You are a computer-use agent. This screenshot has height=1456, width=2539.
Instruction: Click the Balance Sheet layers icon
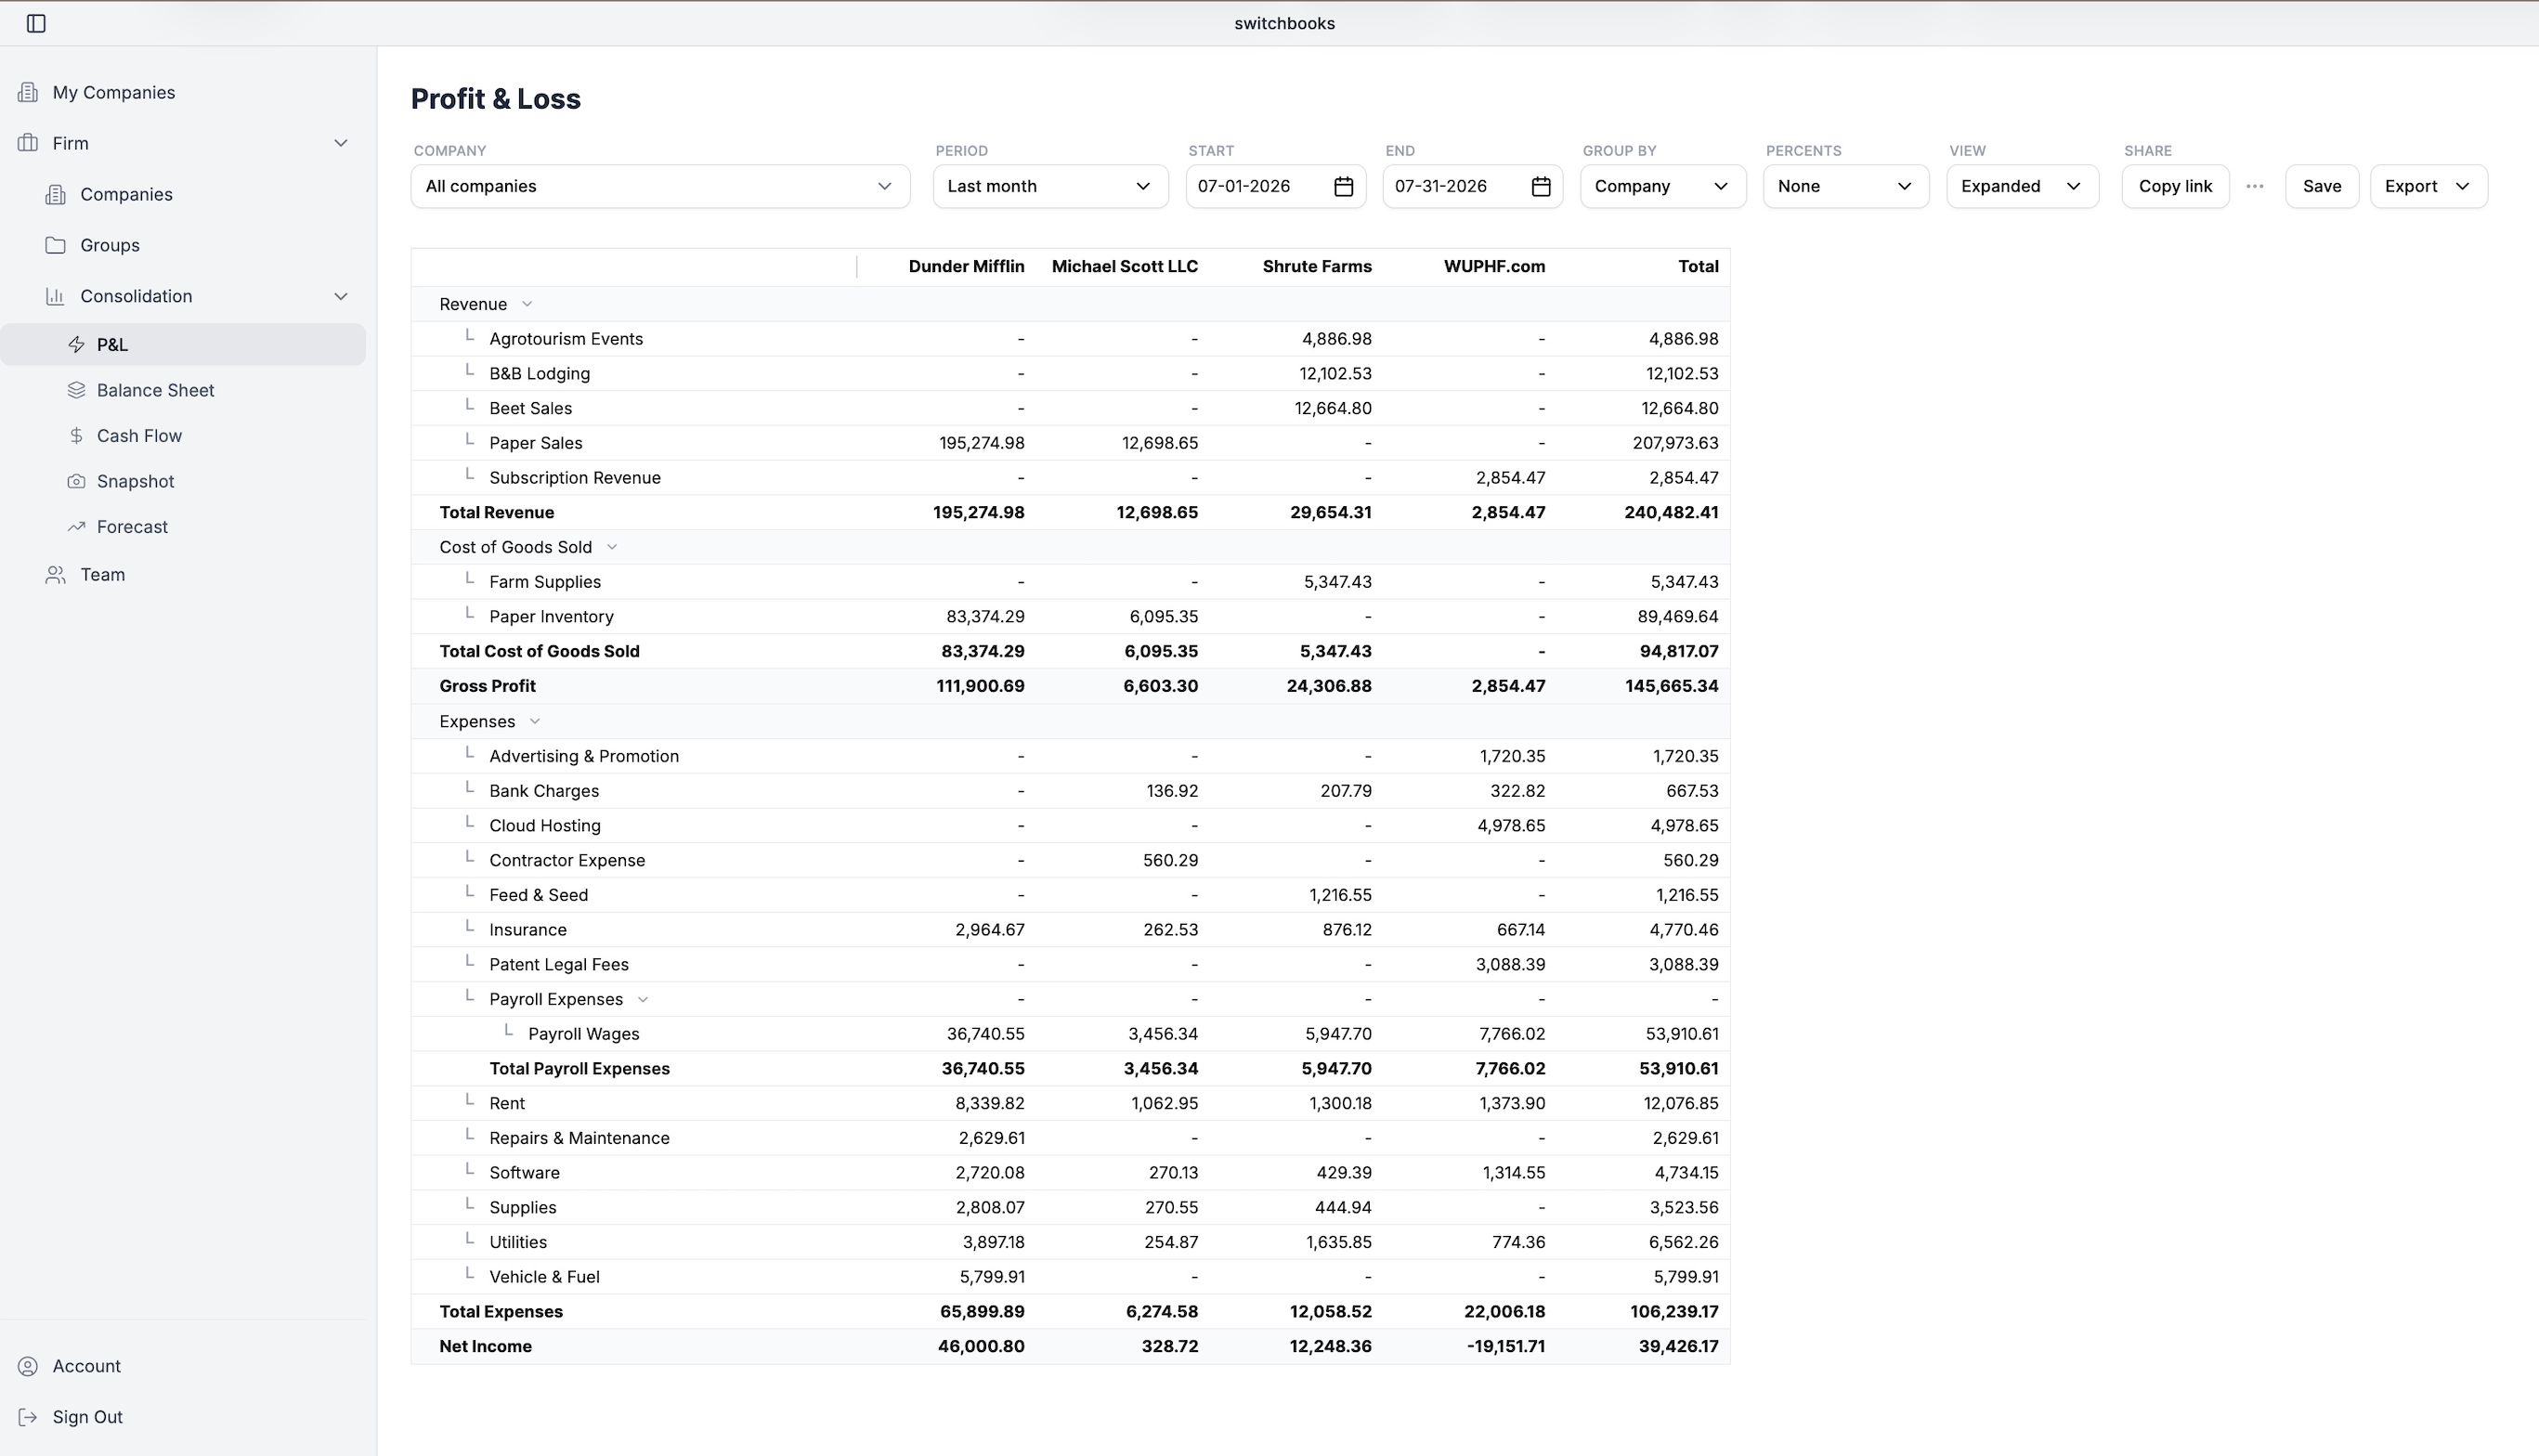click(76, 390)
